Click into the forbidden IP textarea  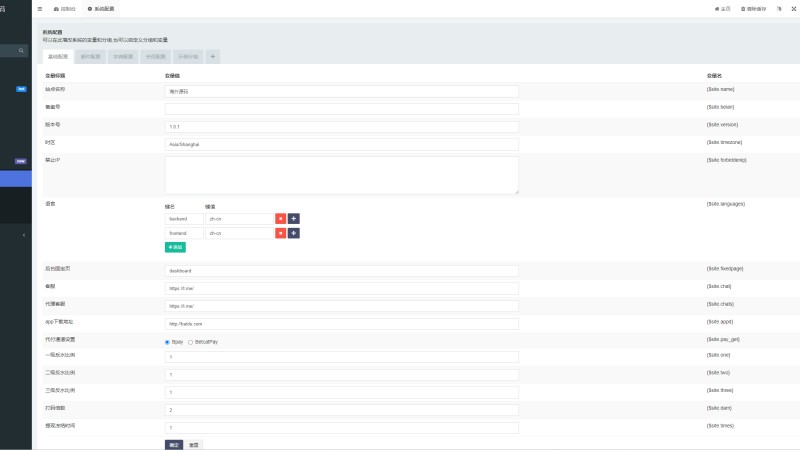point(342,175)
